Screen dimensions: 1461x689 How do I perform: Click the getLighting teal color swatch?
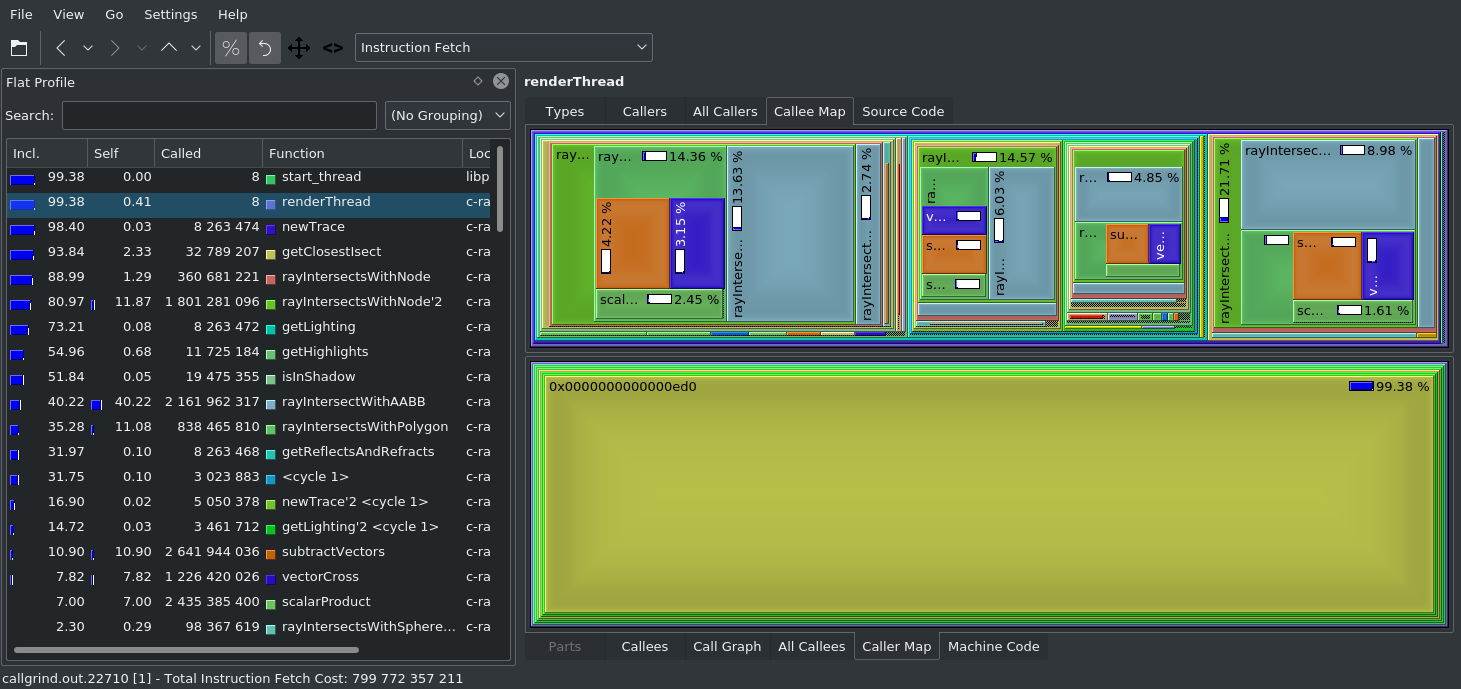pos(271,328)
